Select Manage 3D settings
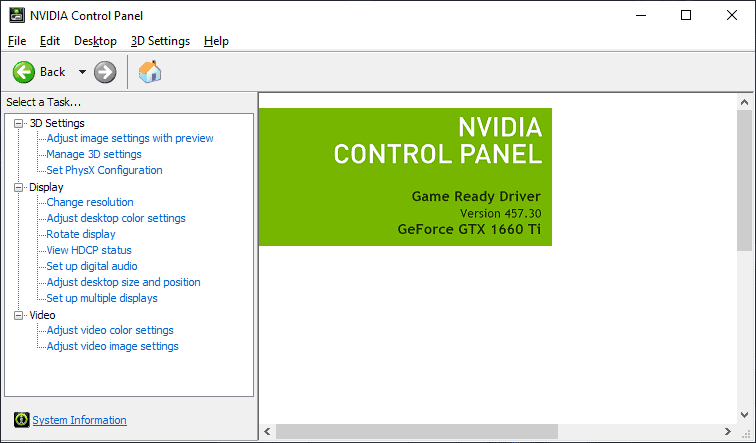756x443 pixels. pos(94,154)
